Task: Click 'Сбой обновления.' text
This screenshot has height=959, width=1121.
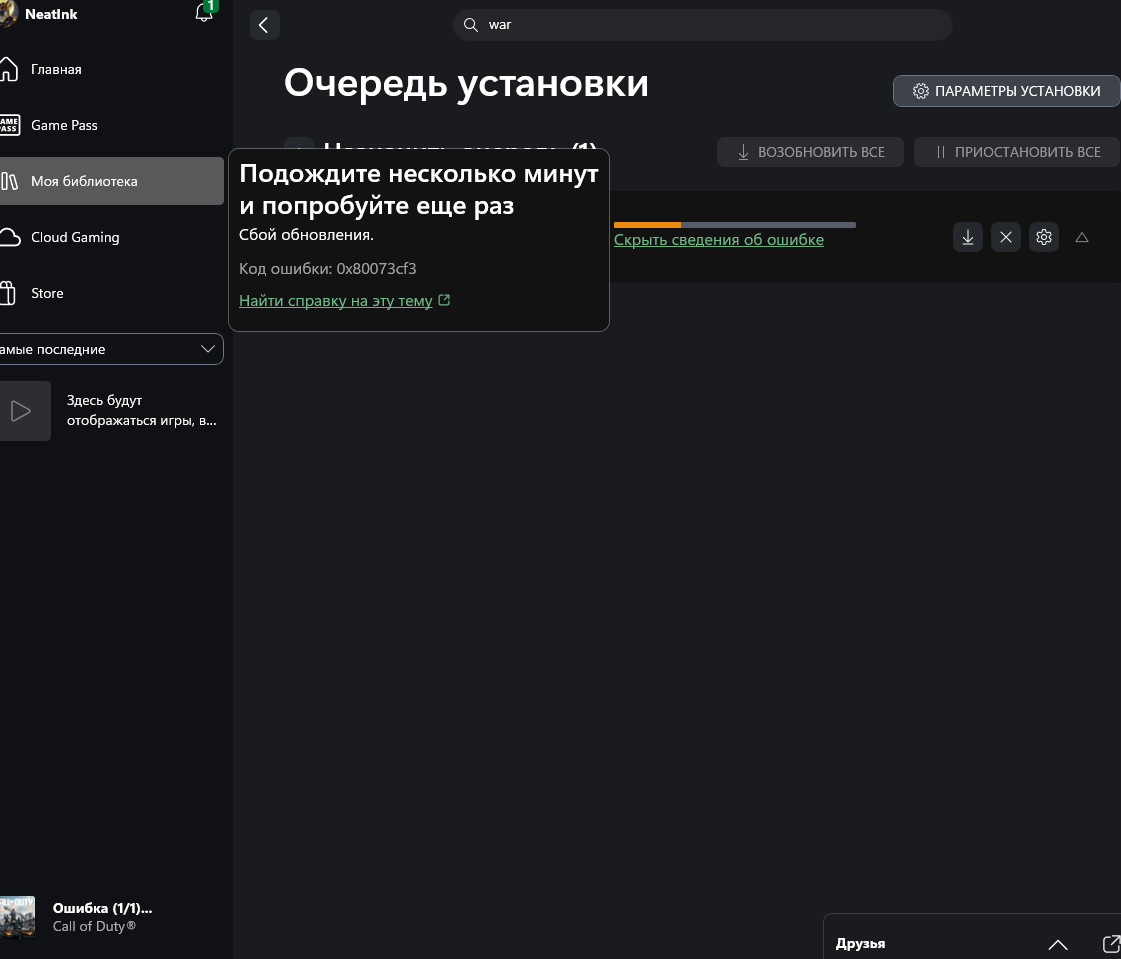Action: (306, 235)
